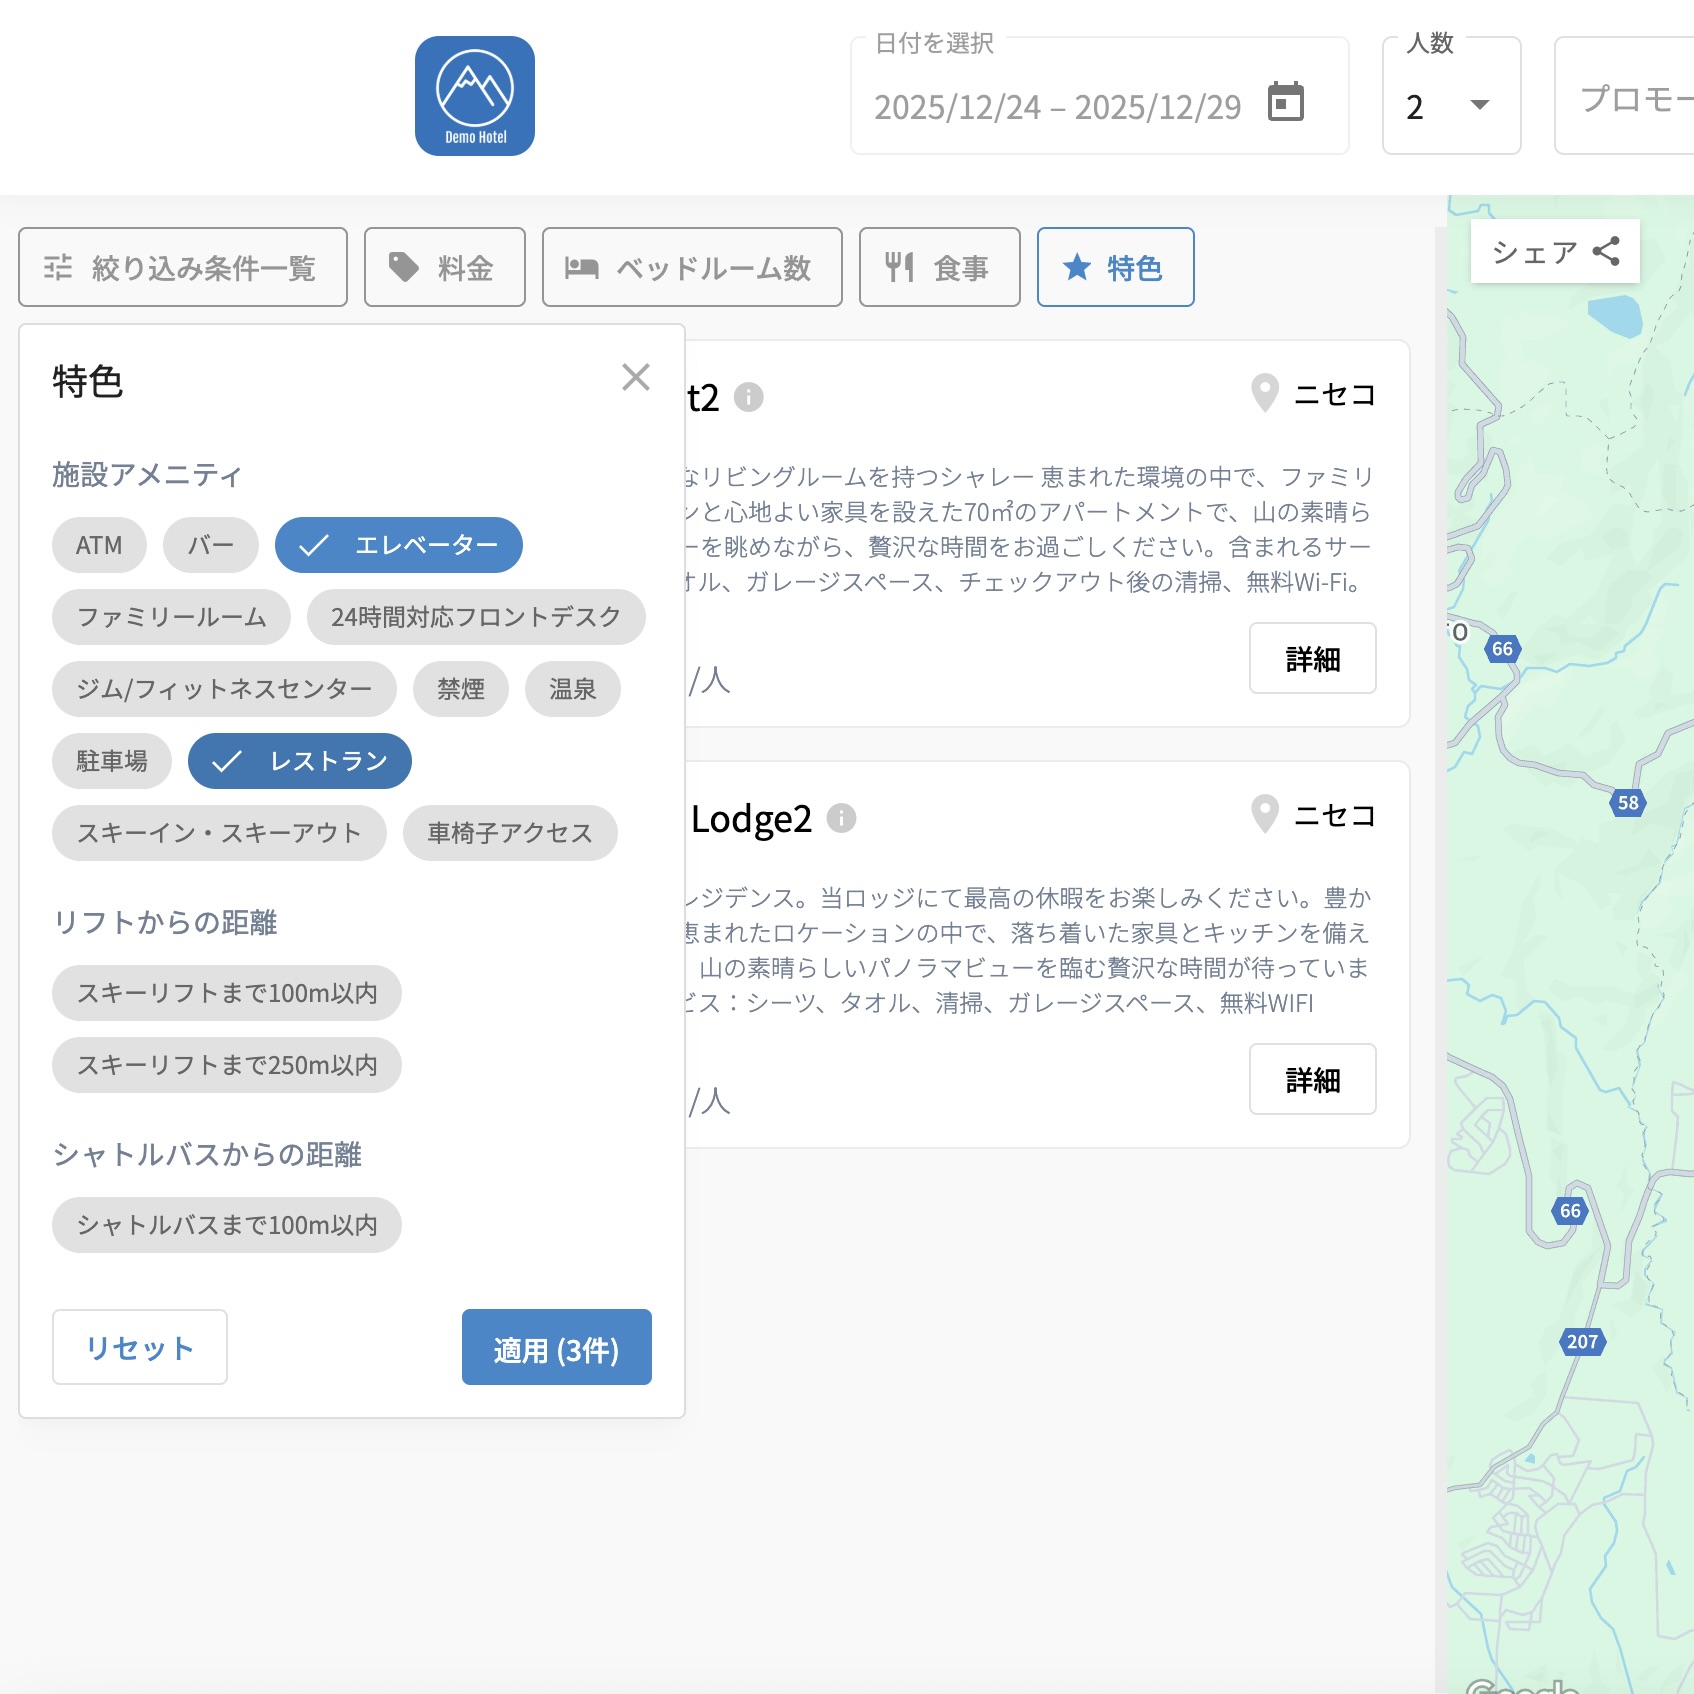
Task: Click the date range input field
Action: (1057, 106)
